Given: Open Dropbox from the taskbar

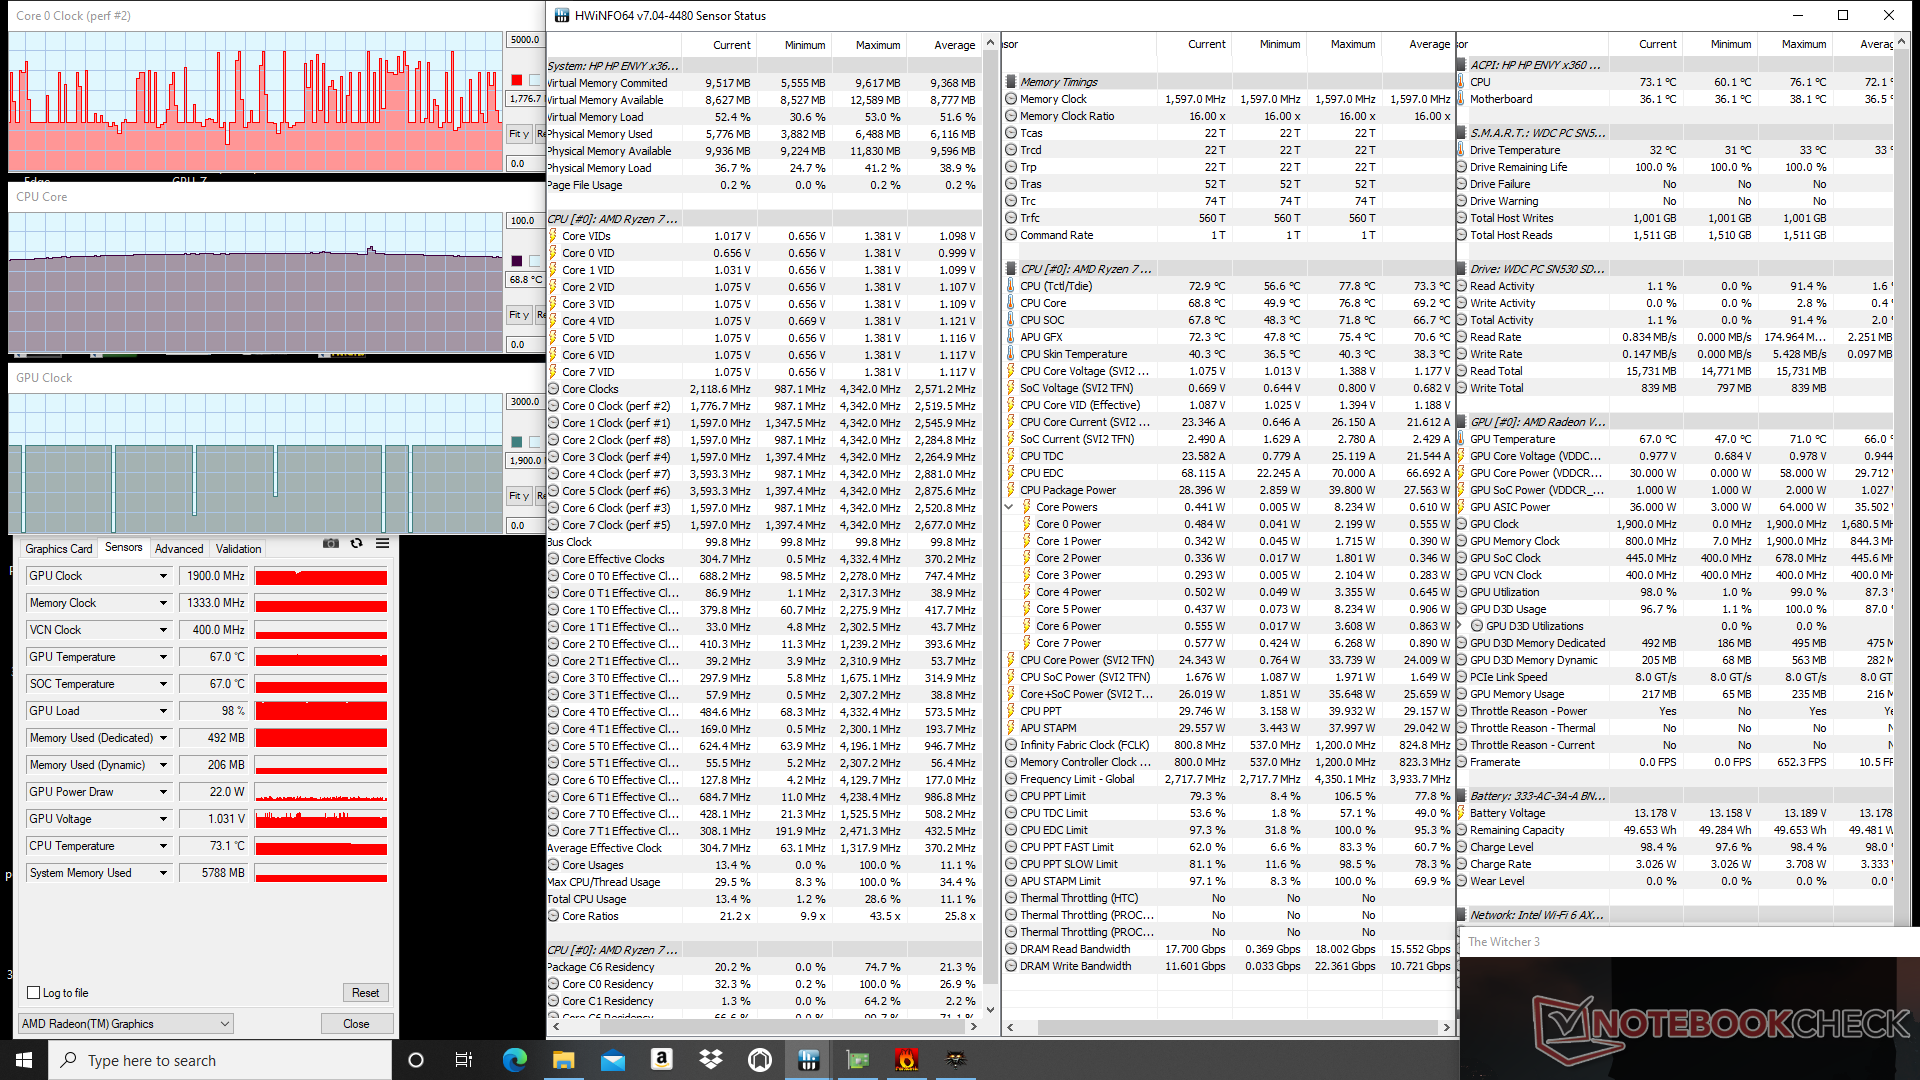Looking at the screenshot, I should 711,1060.
